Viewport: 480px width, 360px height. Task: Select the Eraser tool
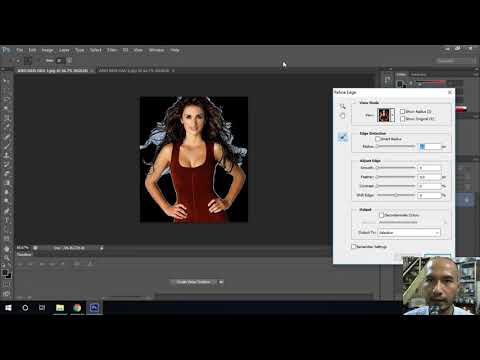click(6, 174)
